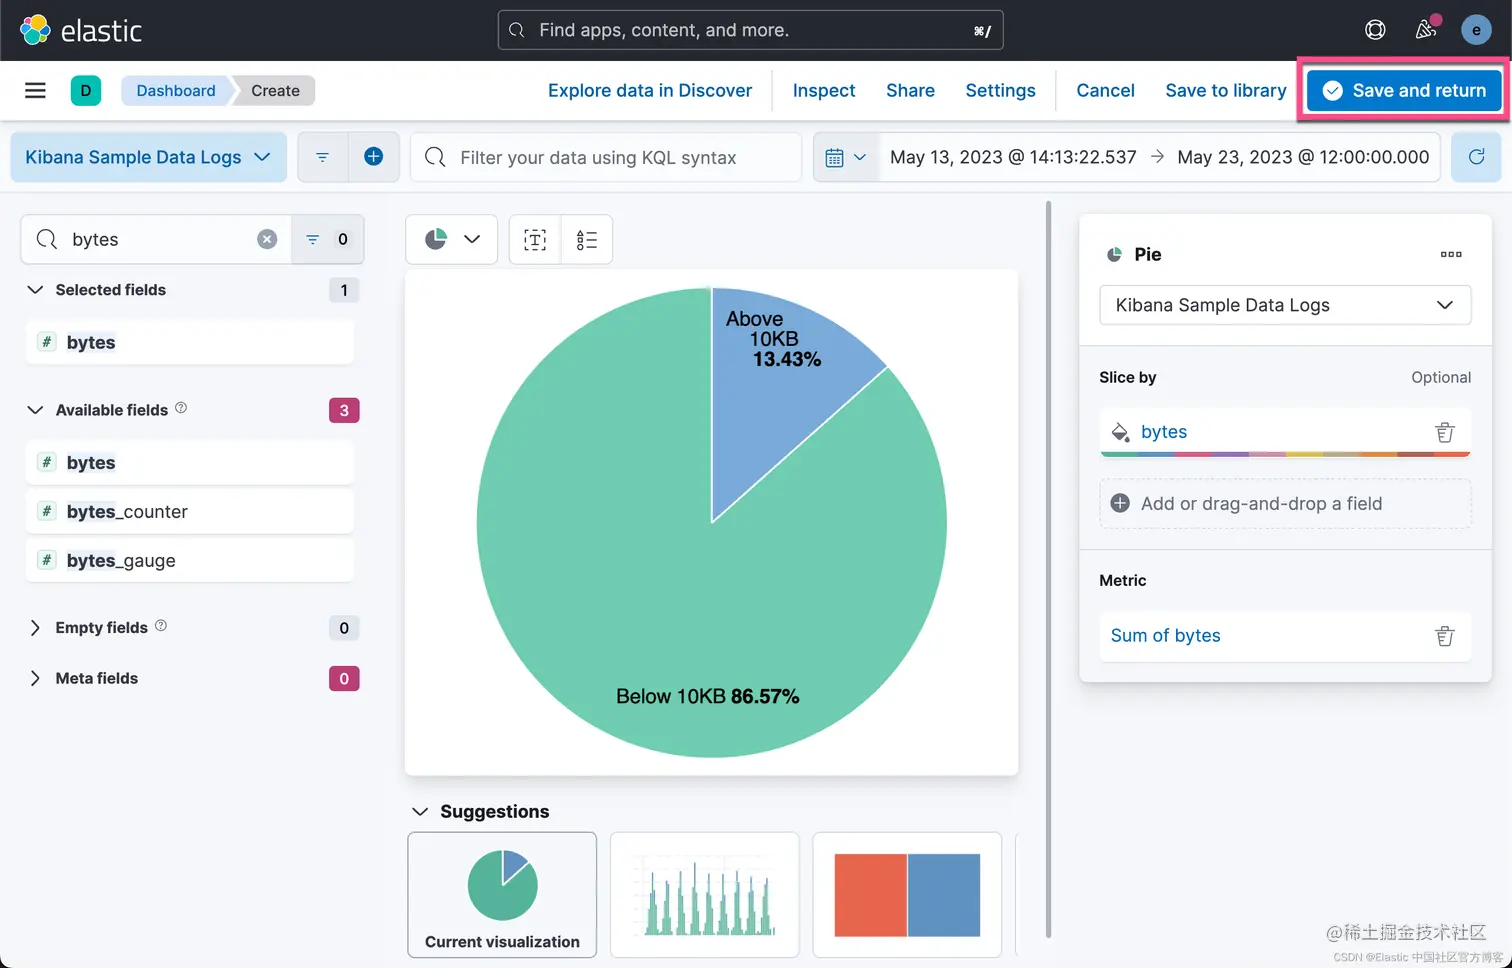Viewport: 1512px width, 968px height.
Task: Click Add or drag-and-drop a field
Action: pyautogui.click(x=1285, y=504)
